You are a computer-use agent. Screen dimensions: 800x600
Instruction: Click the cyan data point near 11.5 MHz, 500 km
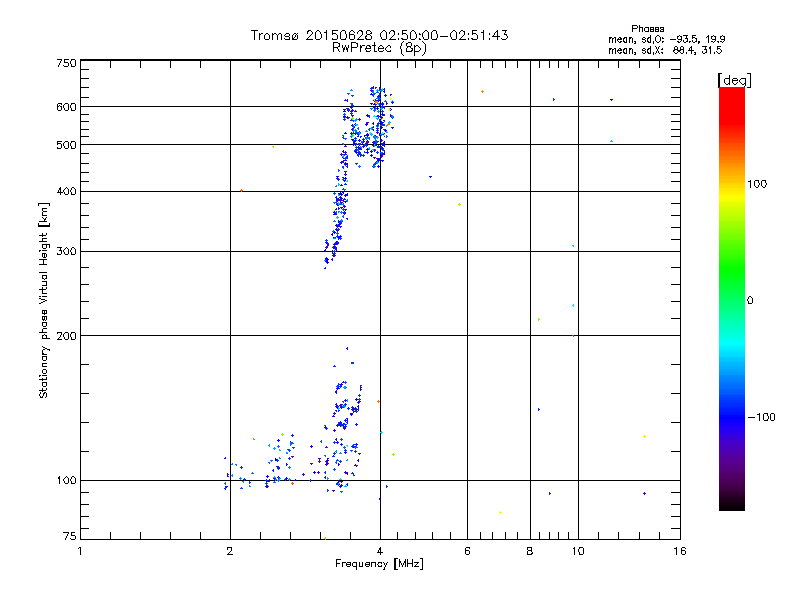tap(611, 141)
